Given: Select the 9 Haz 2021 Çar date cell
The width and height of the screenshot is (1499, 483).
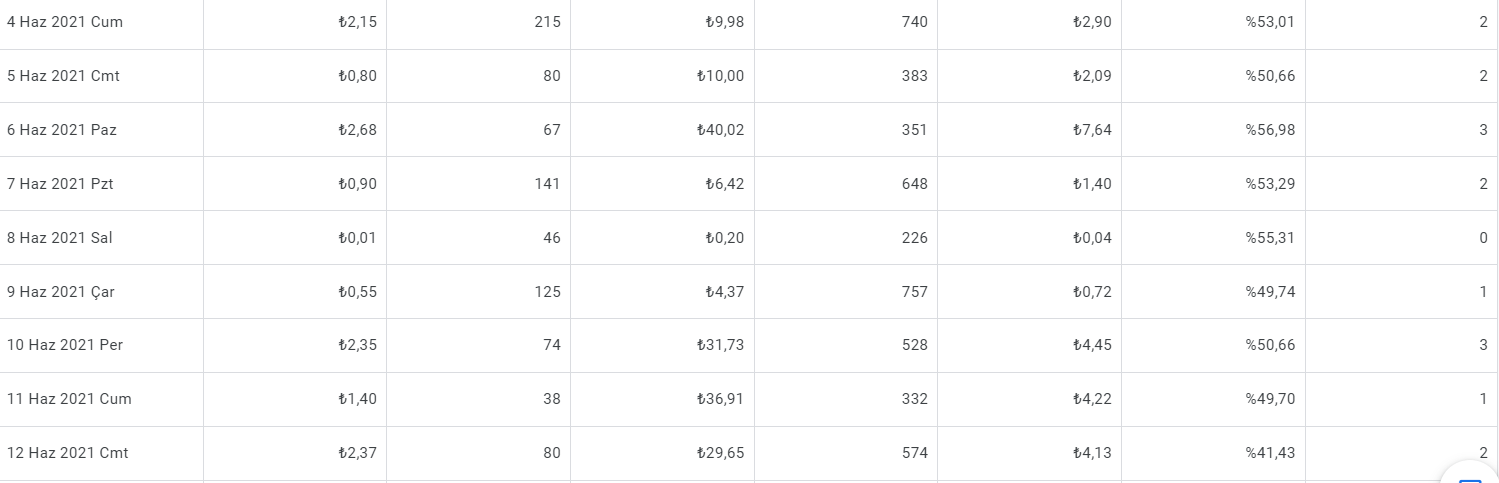Looking at the screenshot, I should (101, 292).
